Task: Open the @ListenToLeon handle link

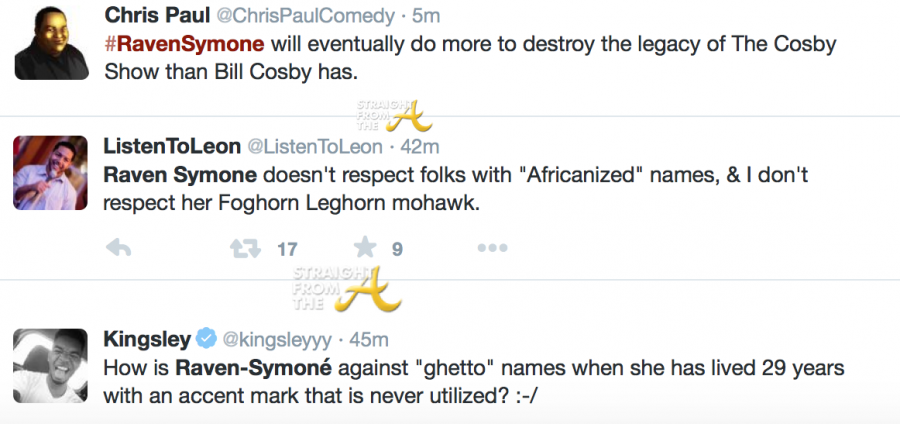Action: coord(315,146)
